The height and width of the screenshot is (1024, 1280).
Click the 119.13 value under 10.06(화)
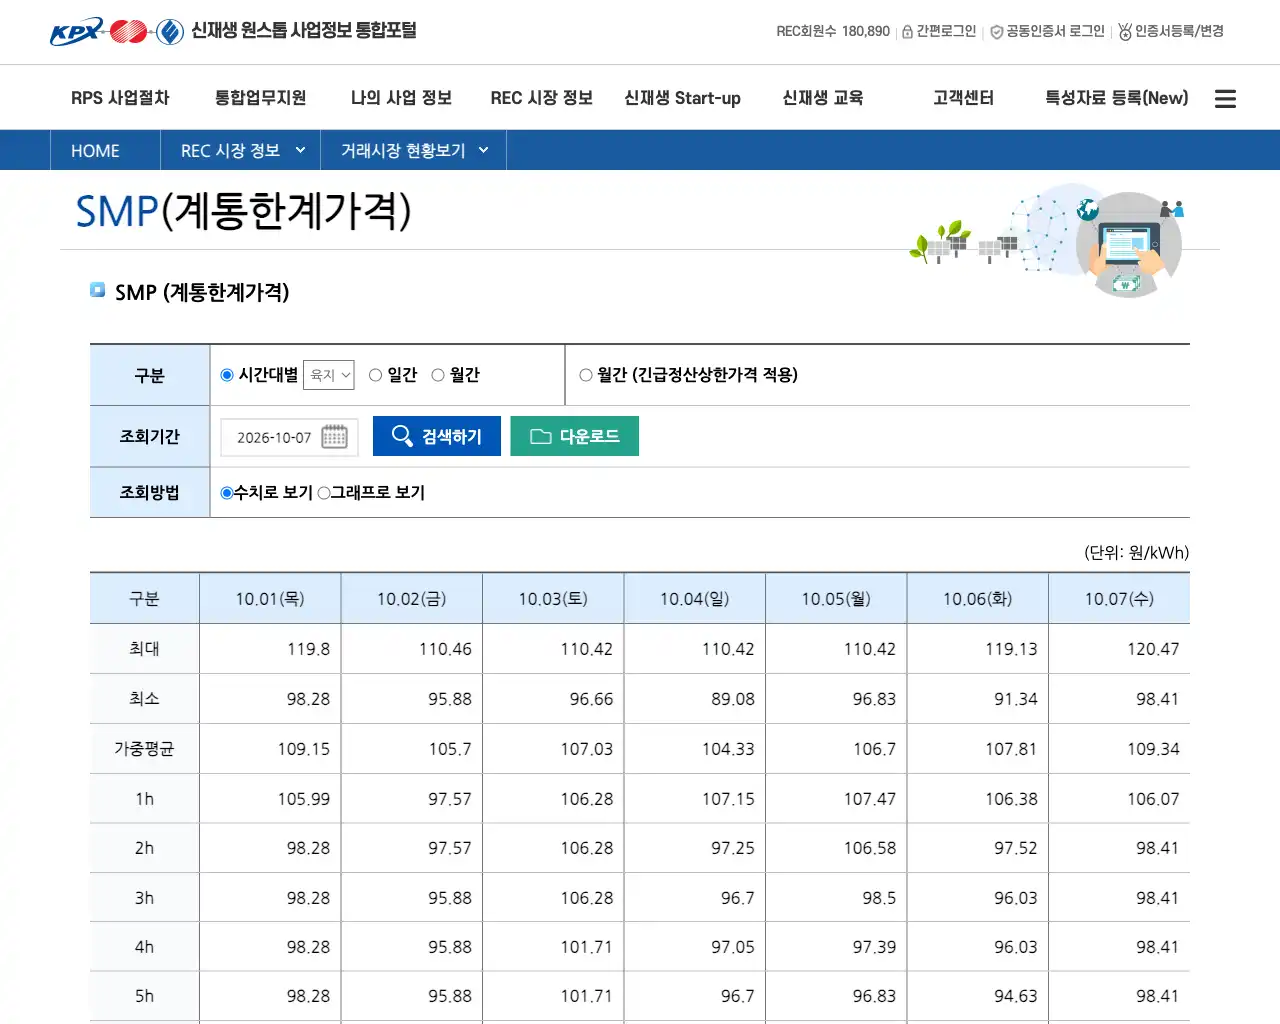click(x=978, y=649)
